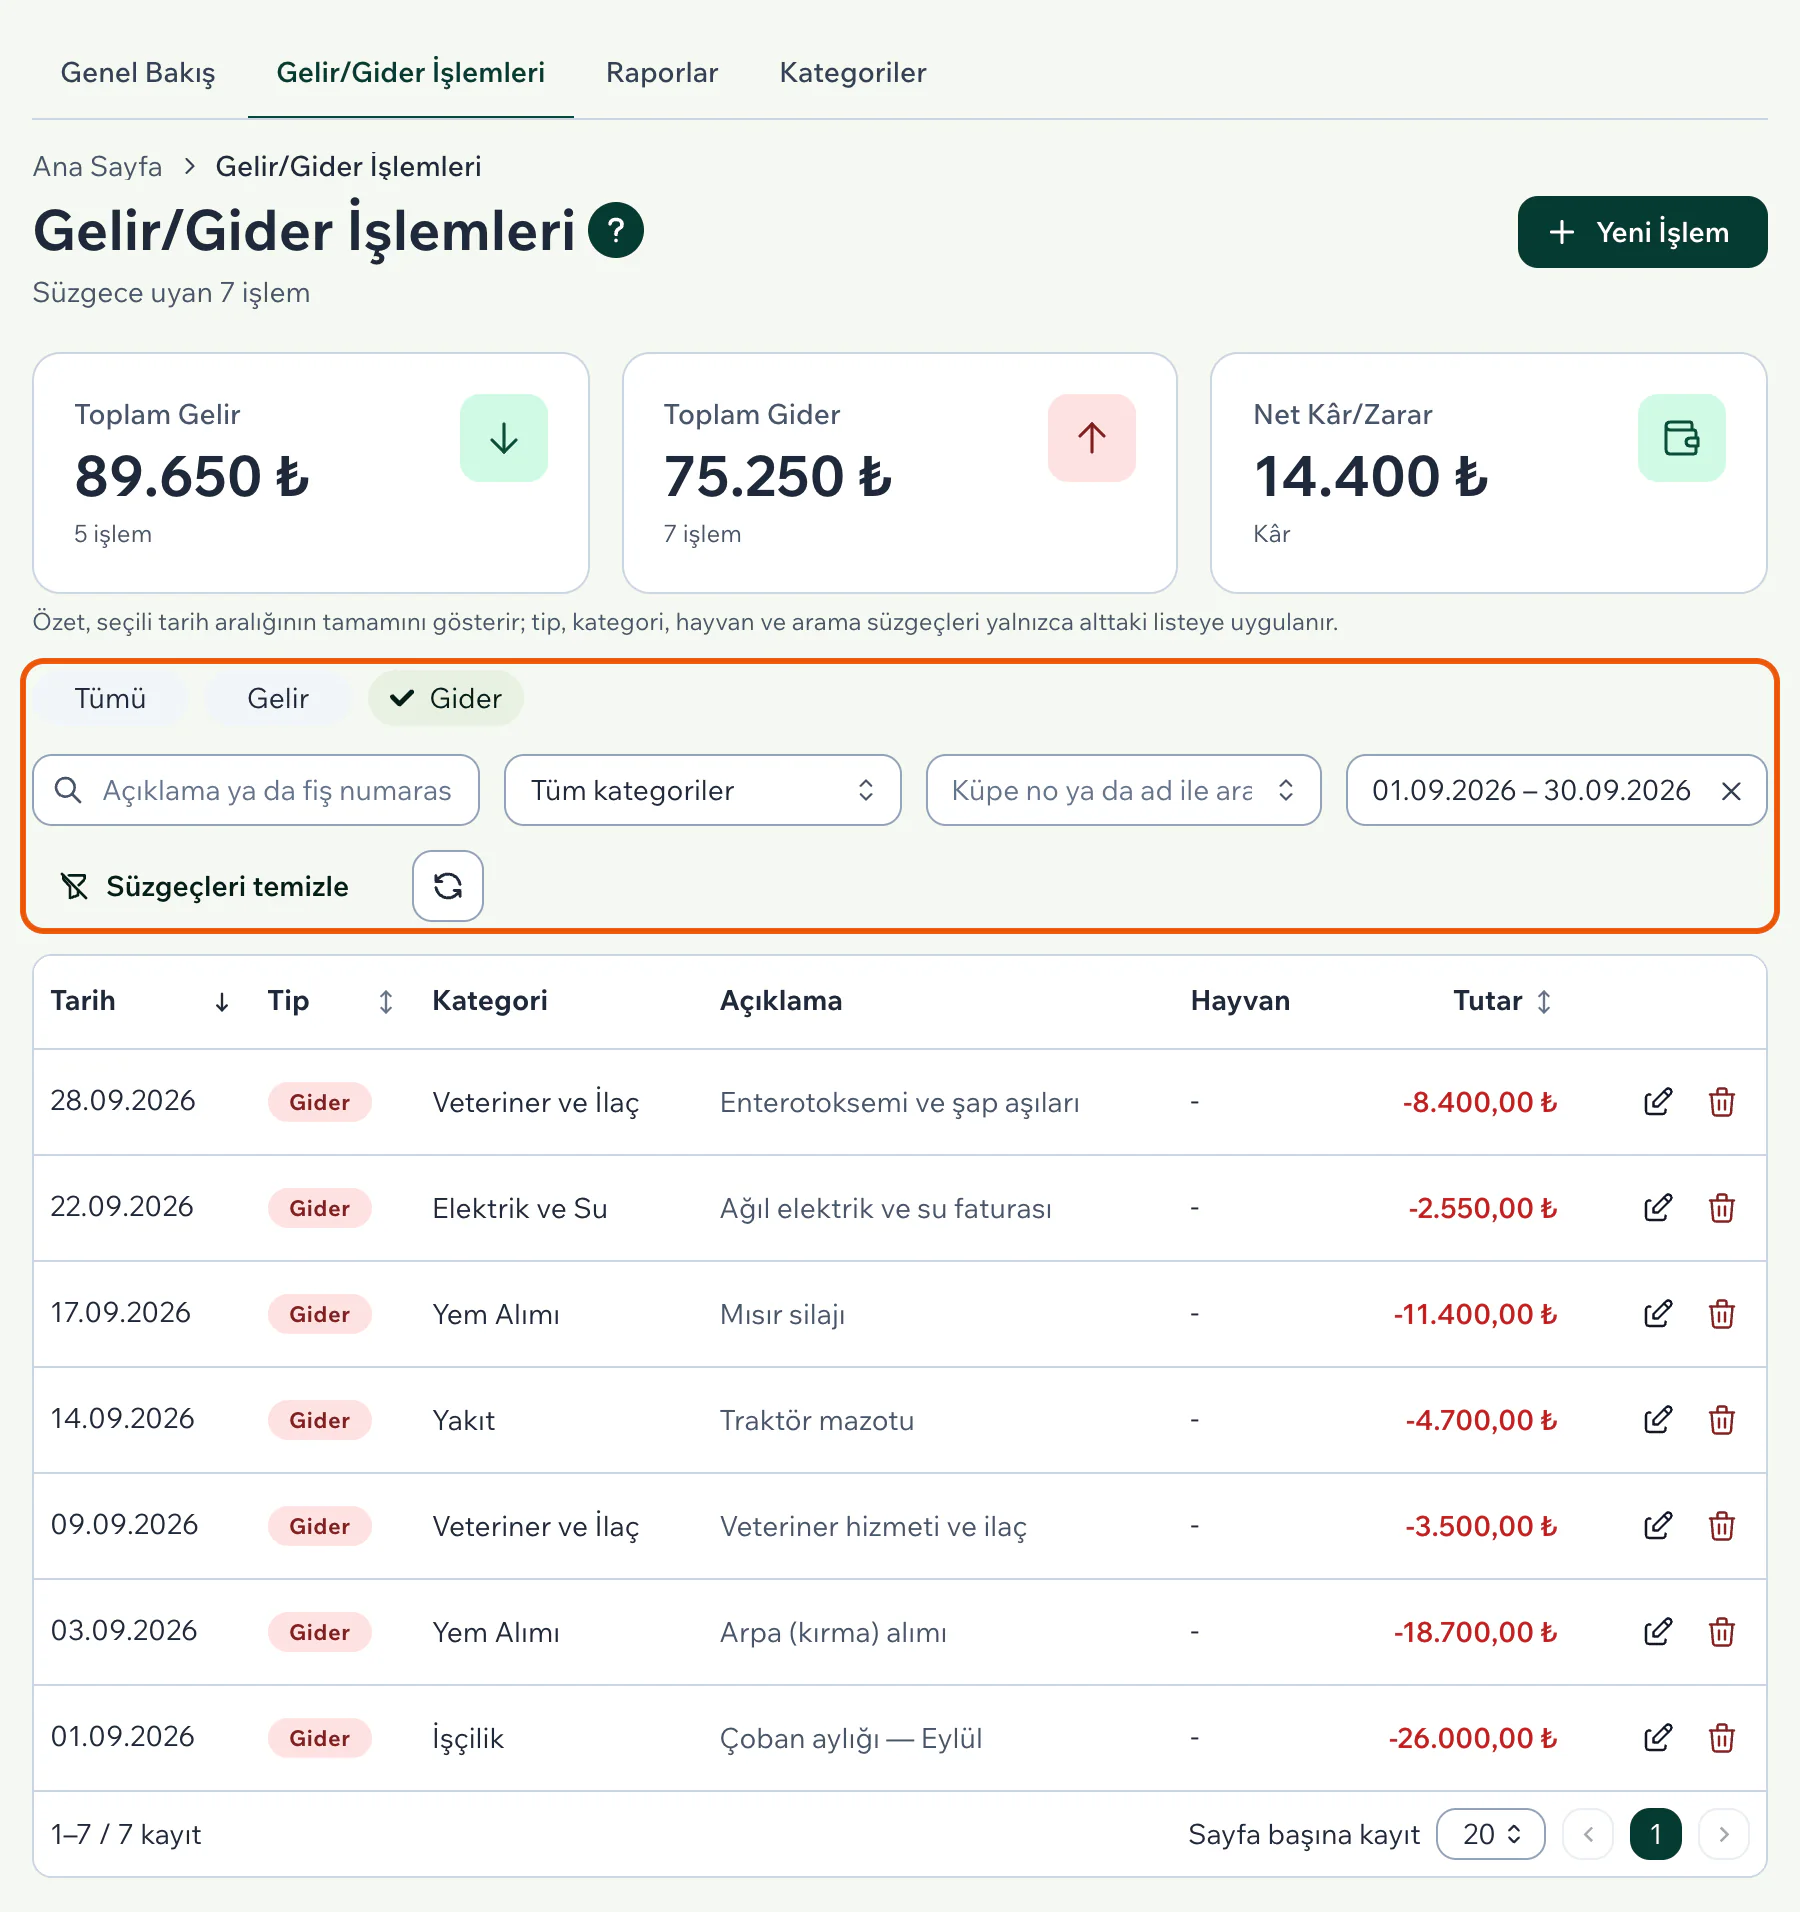The height and width of the screenshot is (1912, 1800).
Task: Click the -26.000,00 ₺ amount cell
Action: click(1472, 1738)
